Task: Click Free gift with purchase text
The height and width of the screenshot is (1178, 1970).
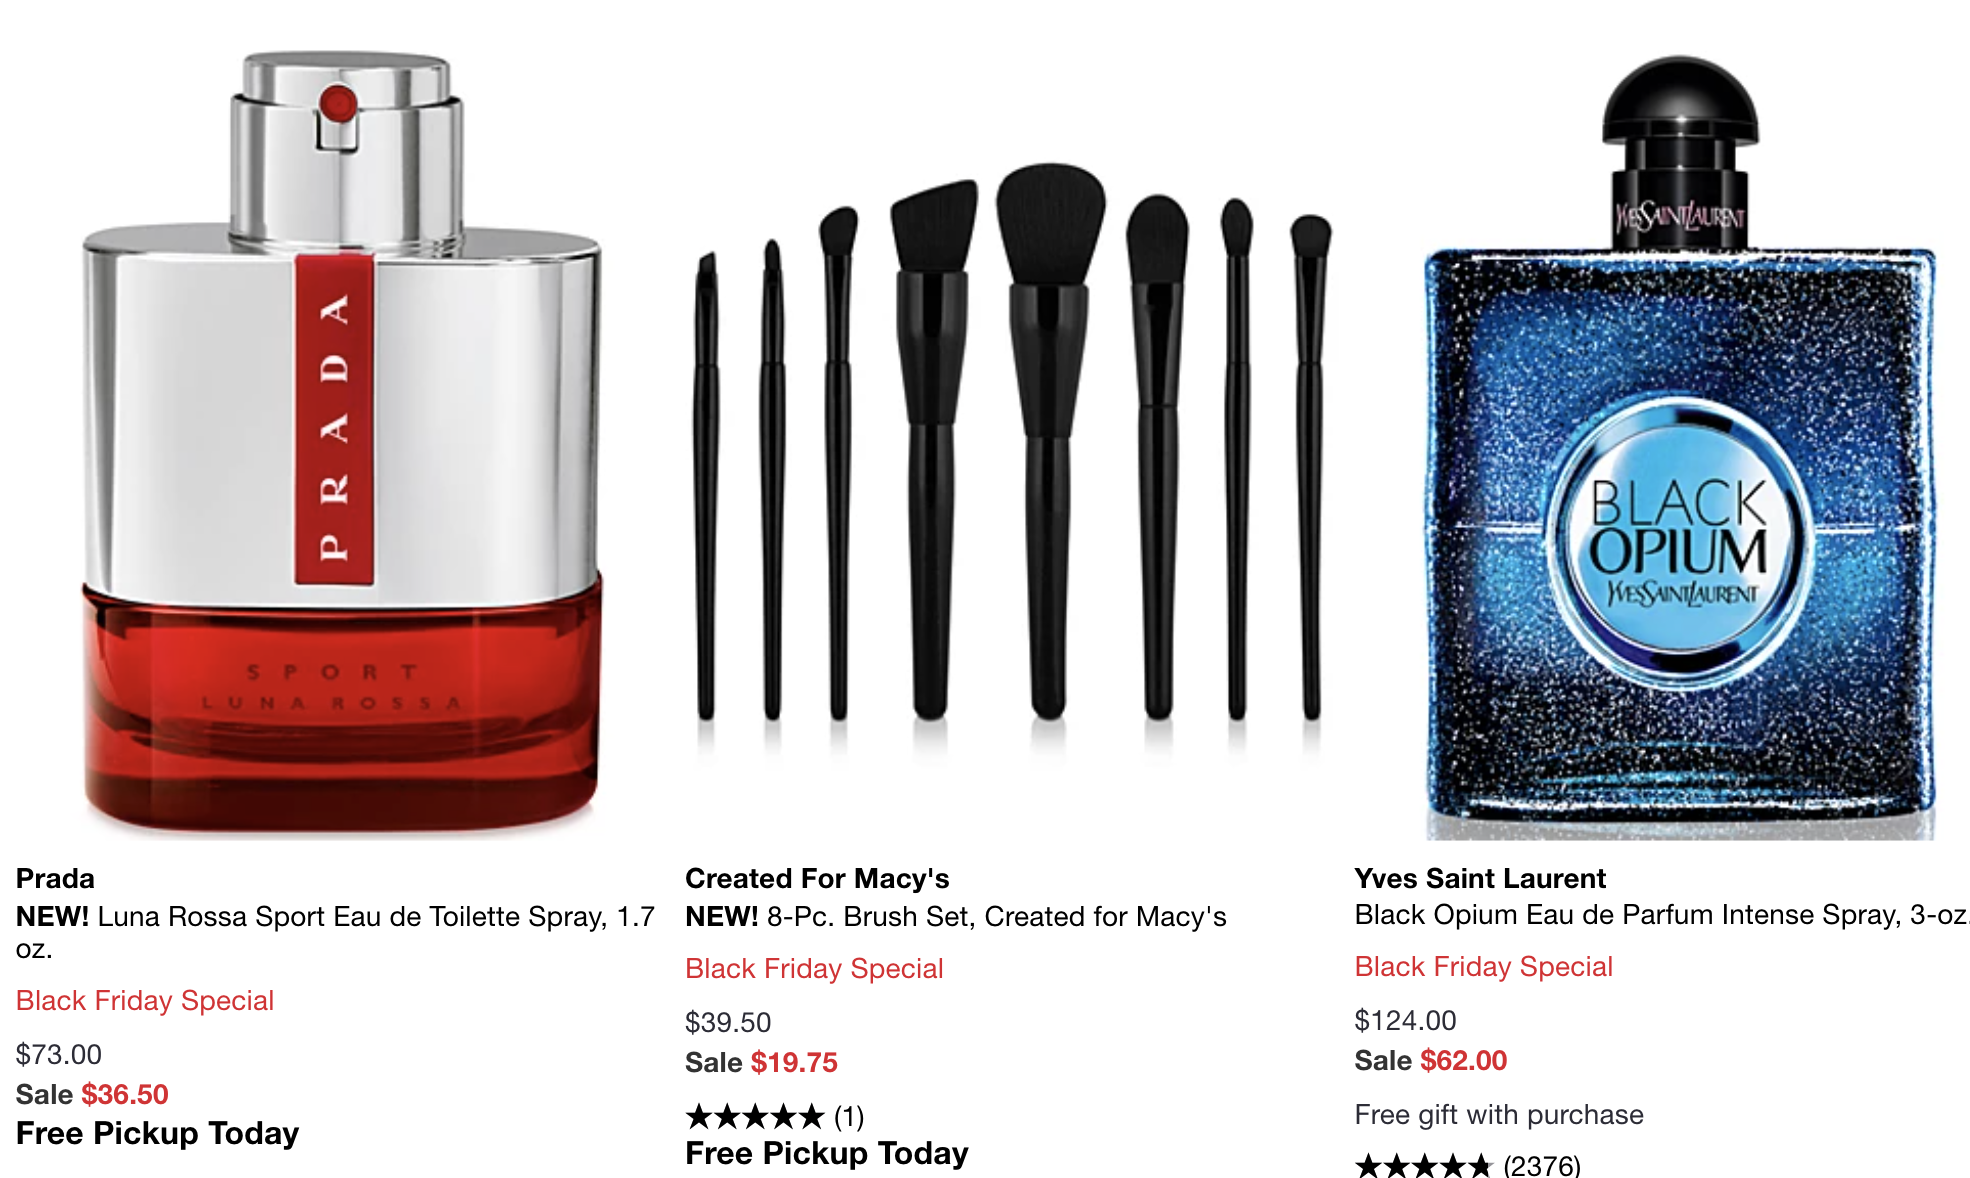Action: [1499, 1114]
